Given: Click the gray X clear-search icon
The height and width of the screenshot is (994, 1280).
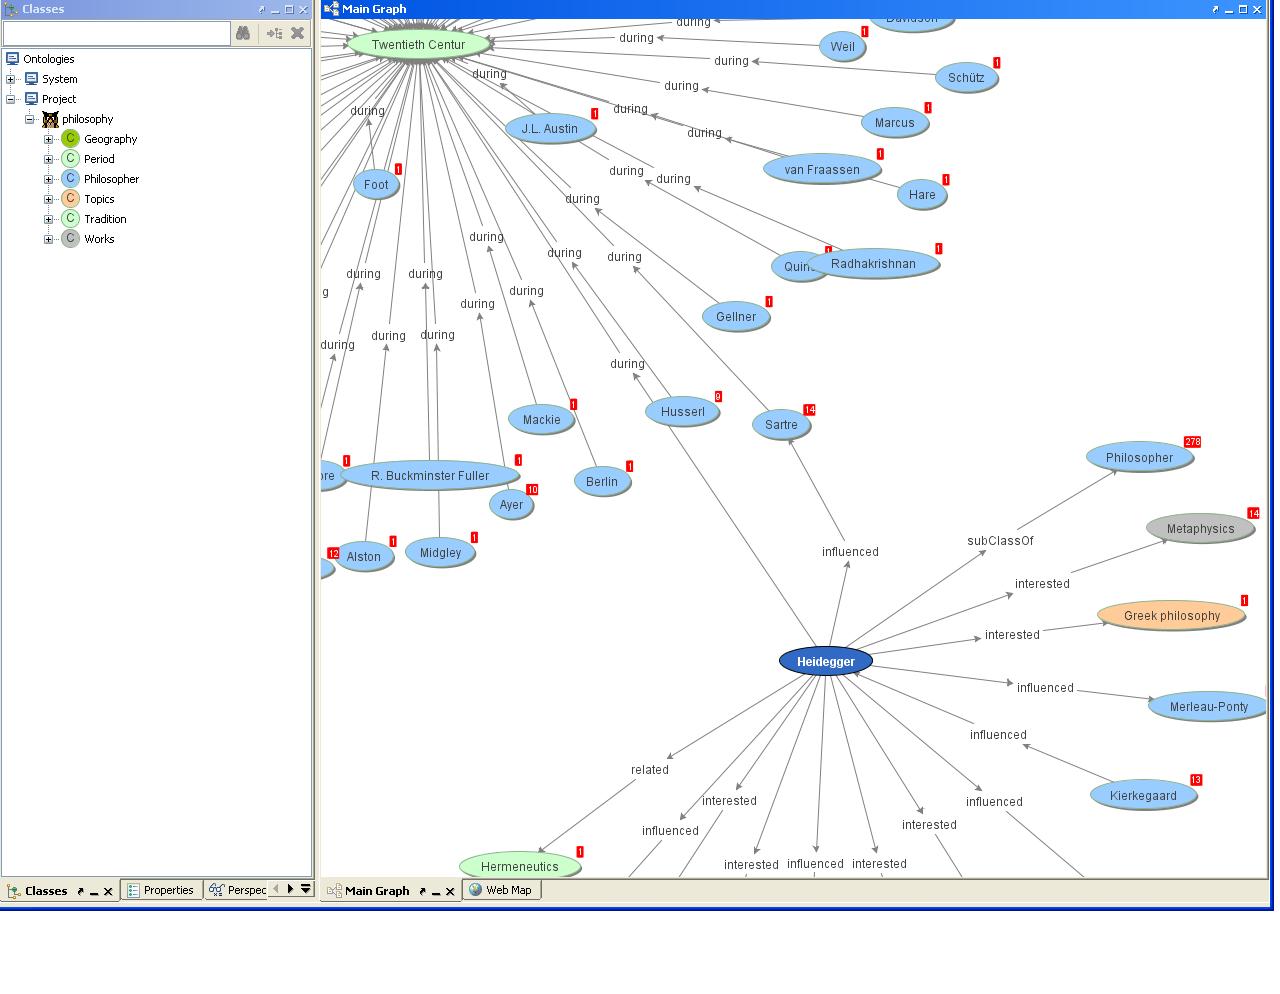Looking at the screenshot, I should pos(297,33).
